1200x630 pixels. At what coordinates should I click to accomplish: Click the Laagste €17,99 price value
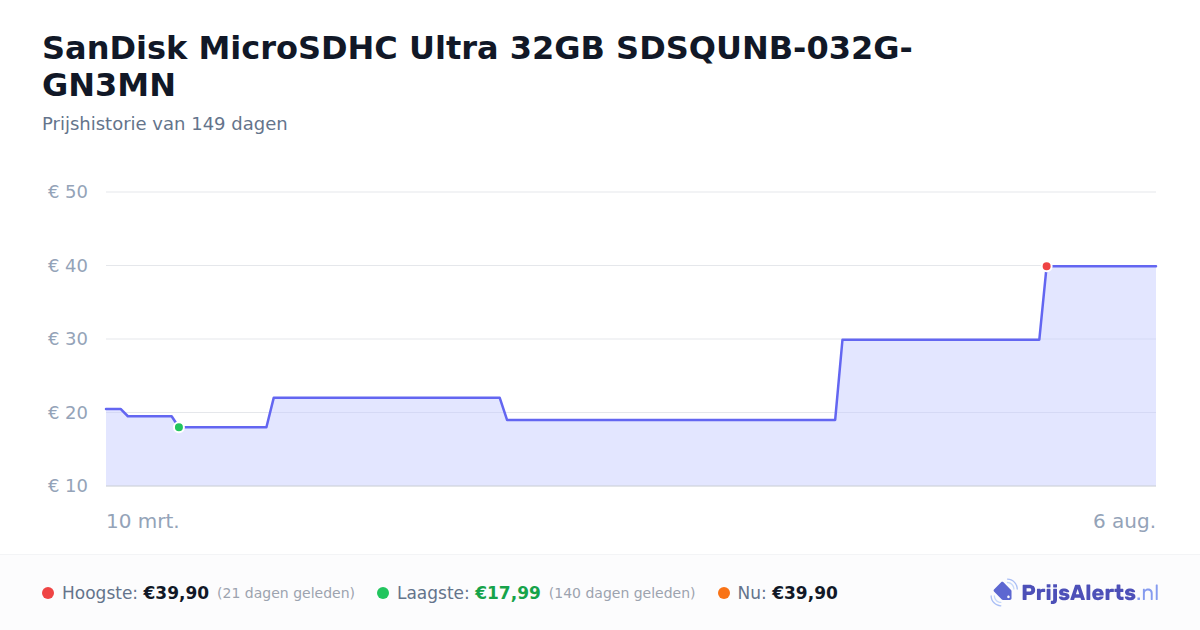point(507,593)
